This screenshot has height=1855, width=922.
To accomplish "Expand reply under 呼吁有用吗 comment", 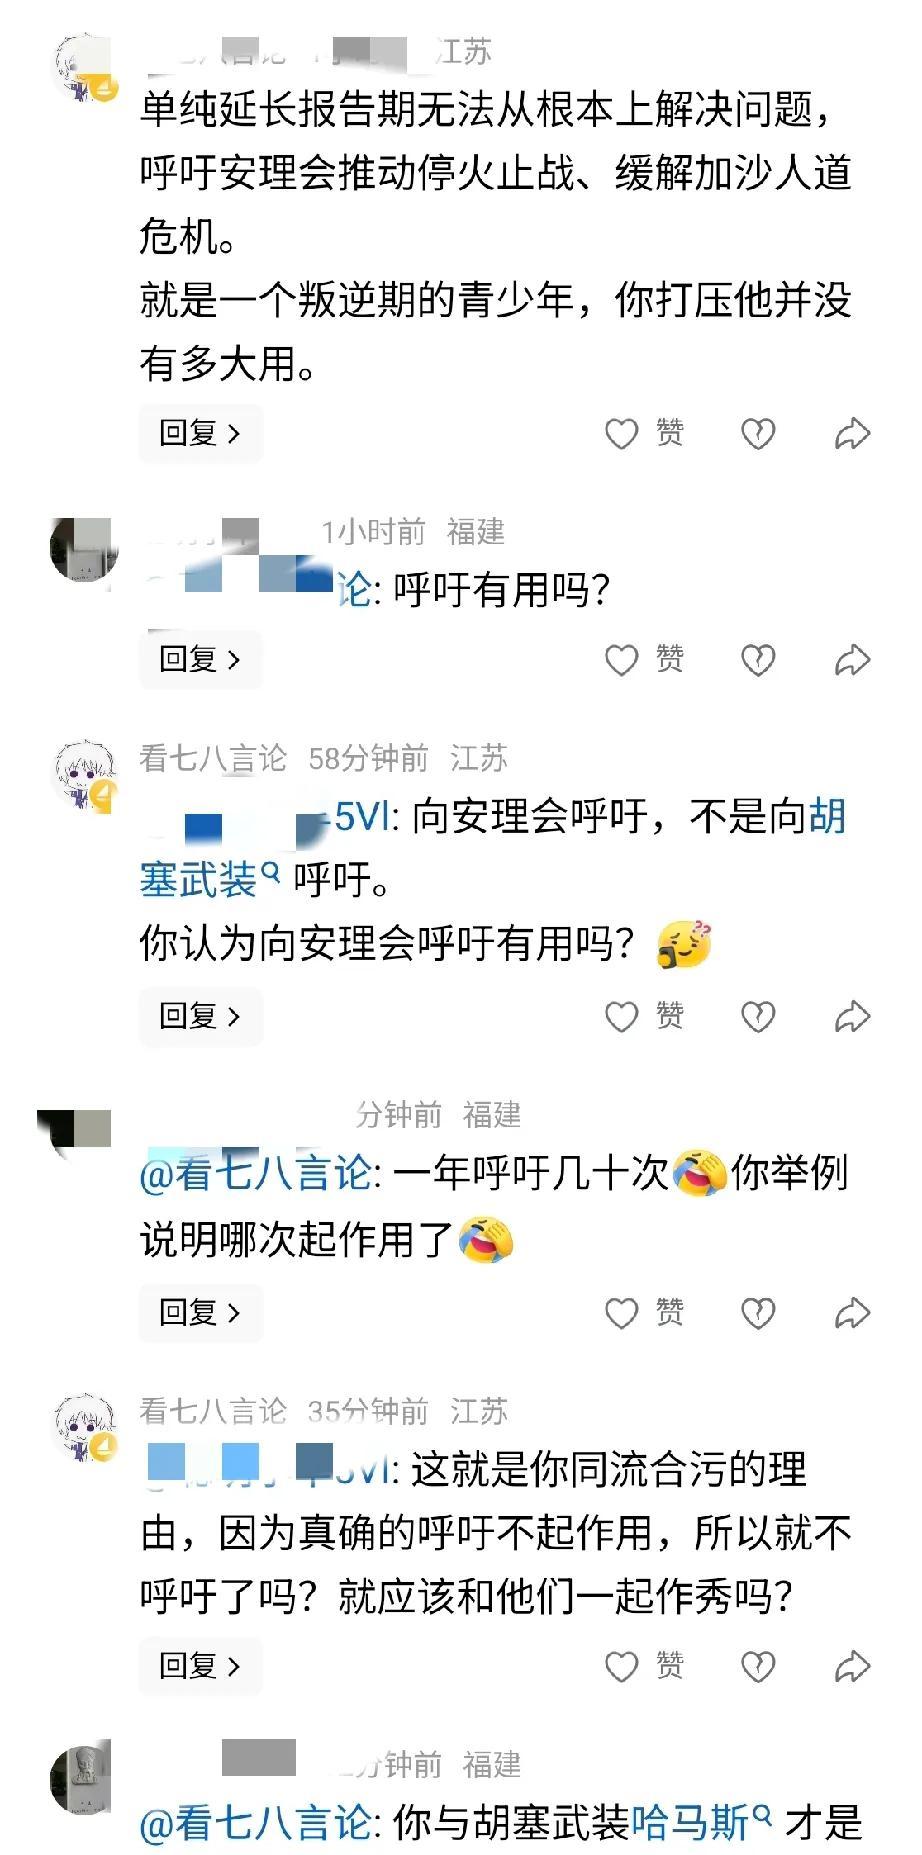I will tap(200, 659).
